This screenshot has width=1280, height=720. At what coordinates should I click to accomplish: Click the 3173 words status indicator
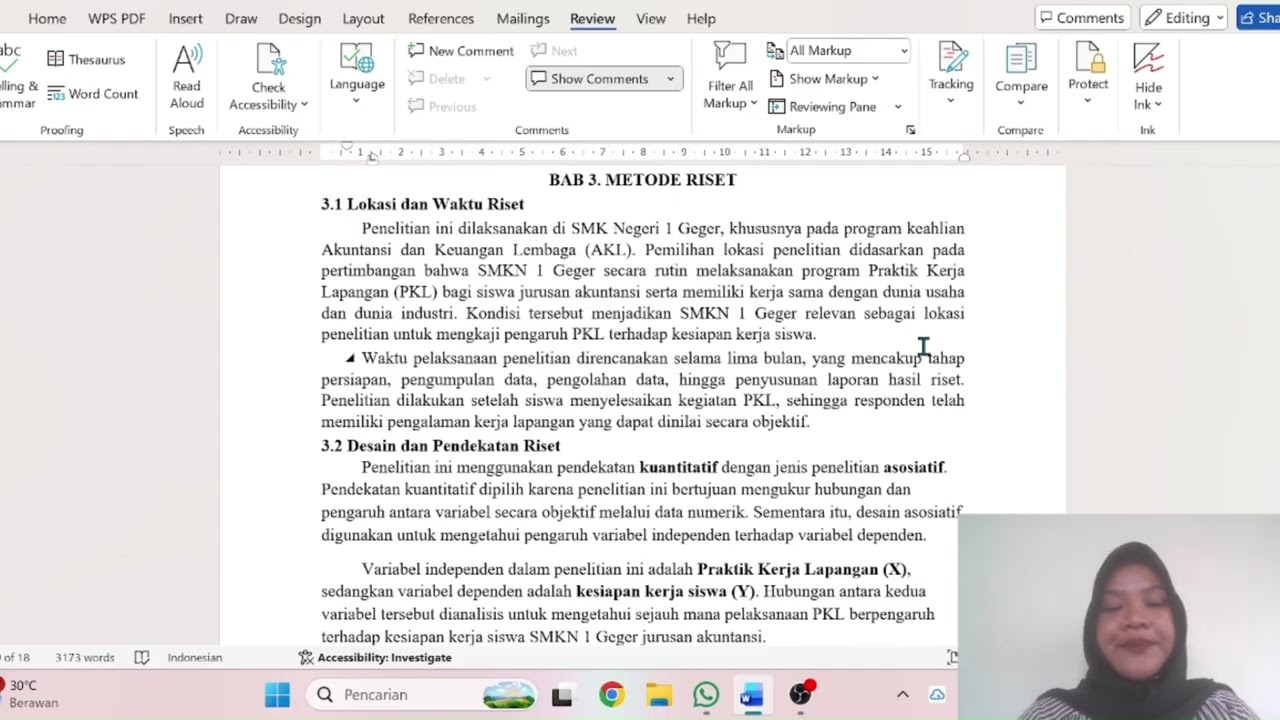(x=85, y=658)
